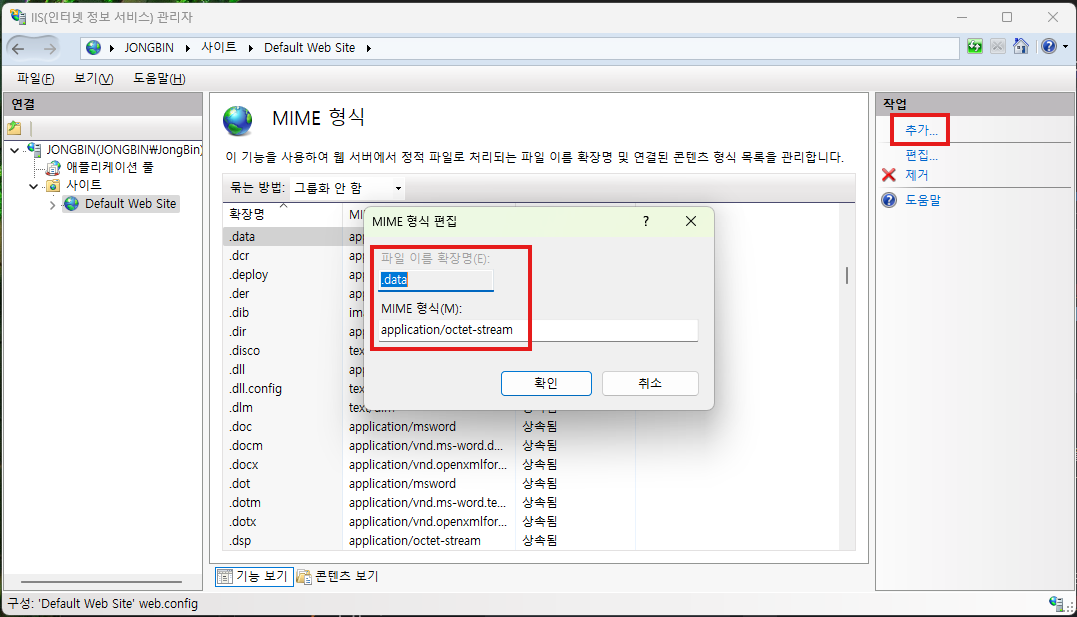Click arrow after 사이트 in breadcrumb

(250, 48)
